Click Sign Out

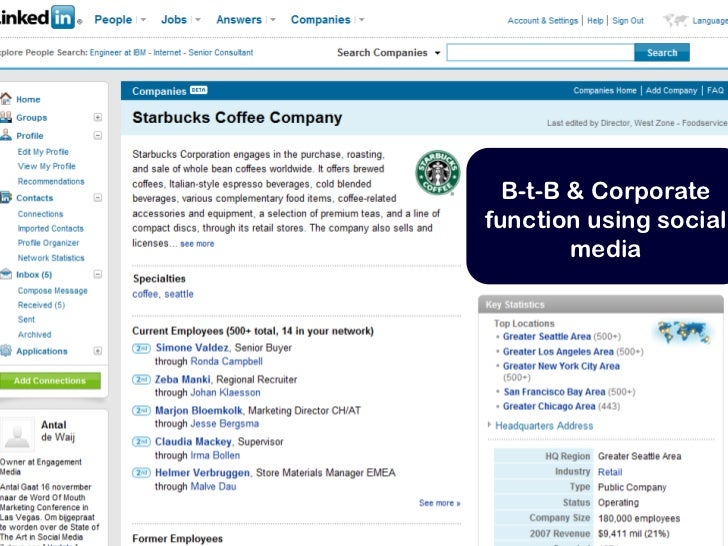point(628,20)
